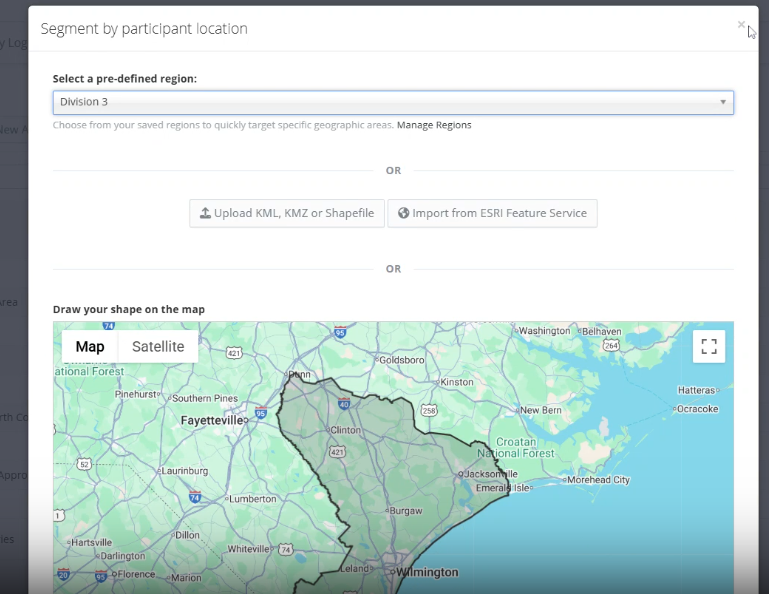Click the globe icon for ESRI Feature Service import

404,213
